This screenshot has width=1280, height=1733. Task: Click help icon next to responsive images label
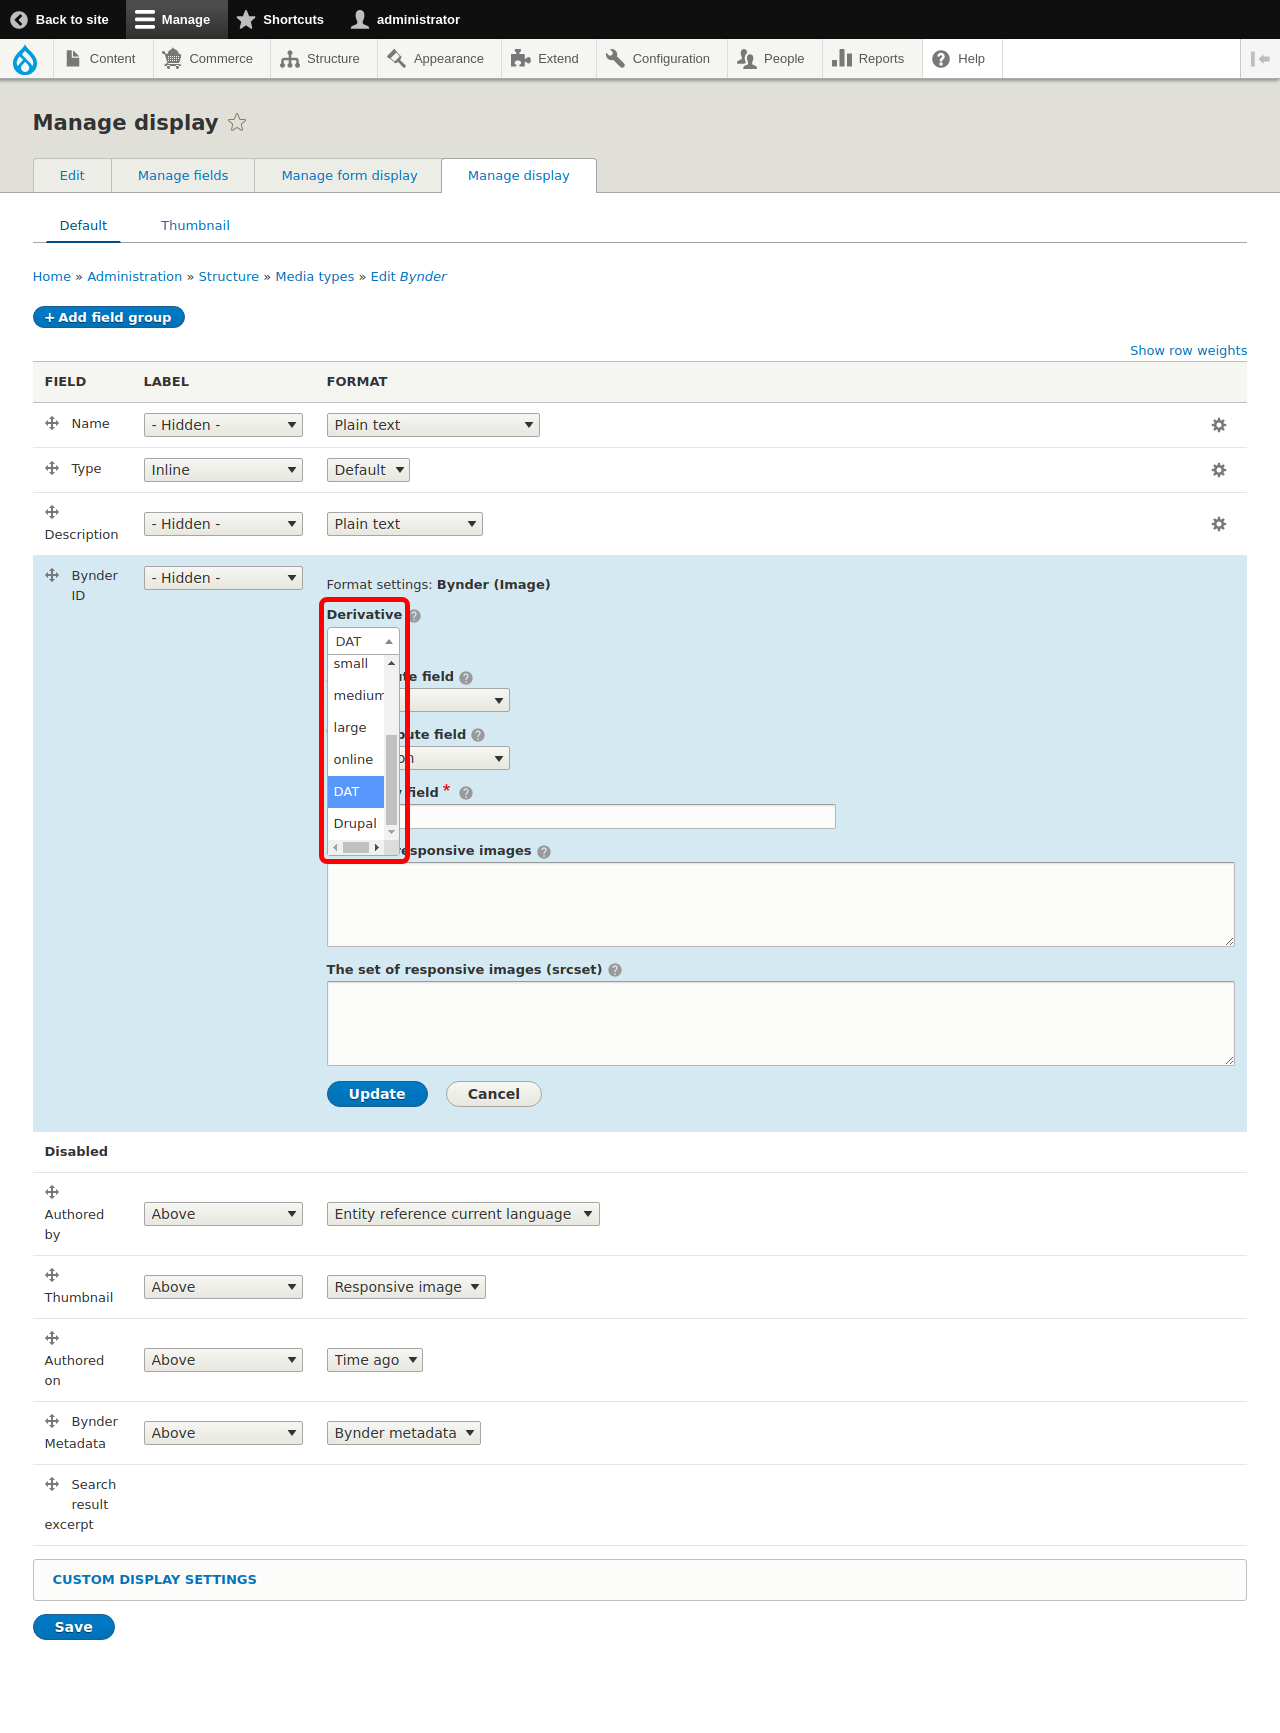coord(544,852)
